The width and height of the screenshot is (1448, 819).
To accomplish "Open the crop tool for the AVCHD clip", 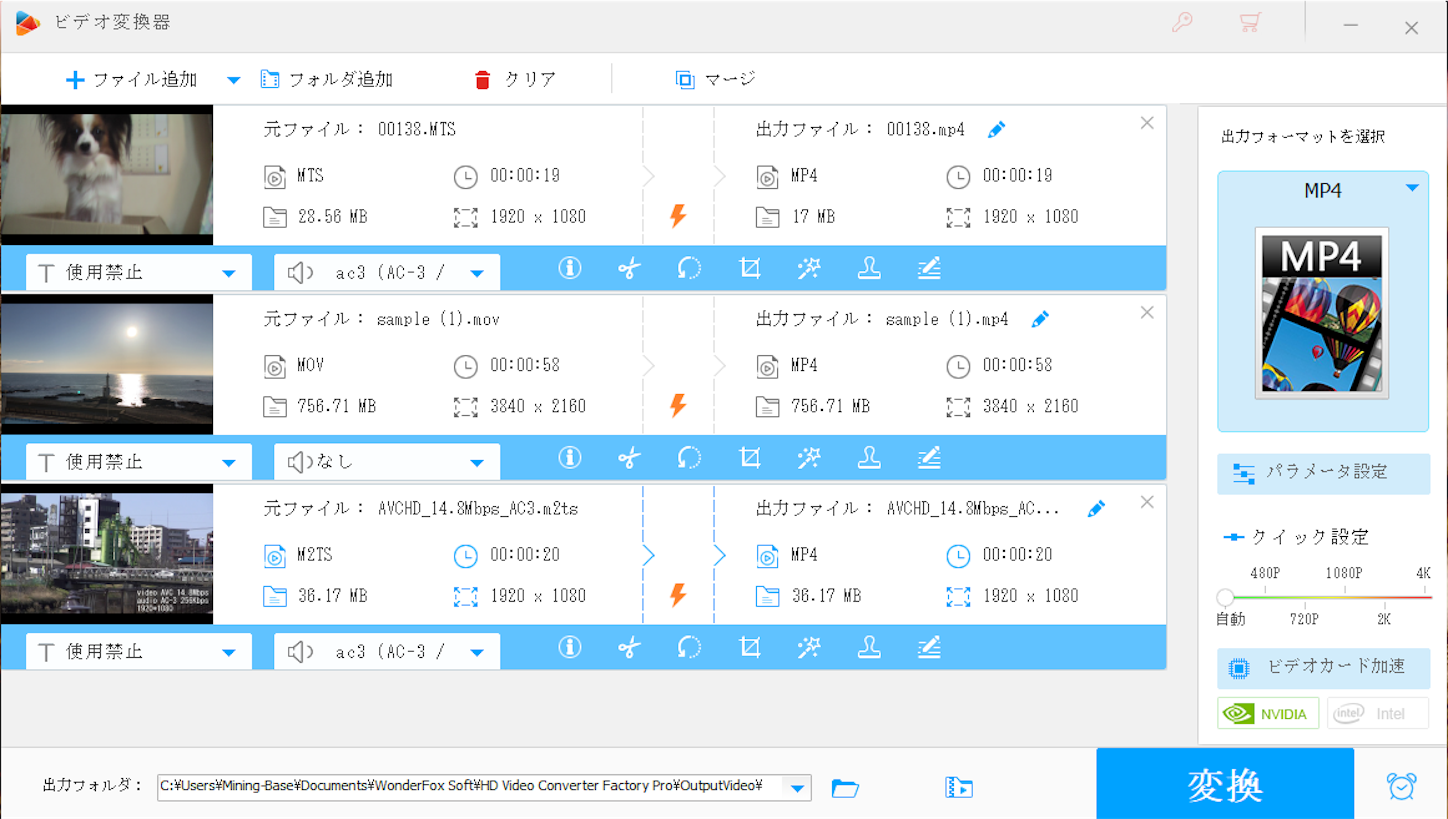I will tap(750, 648).
